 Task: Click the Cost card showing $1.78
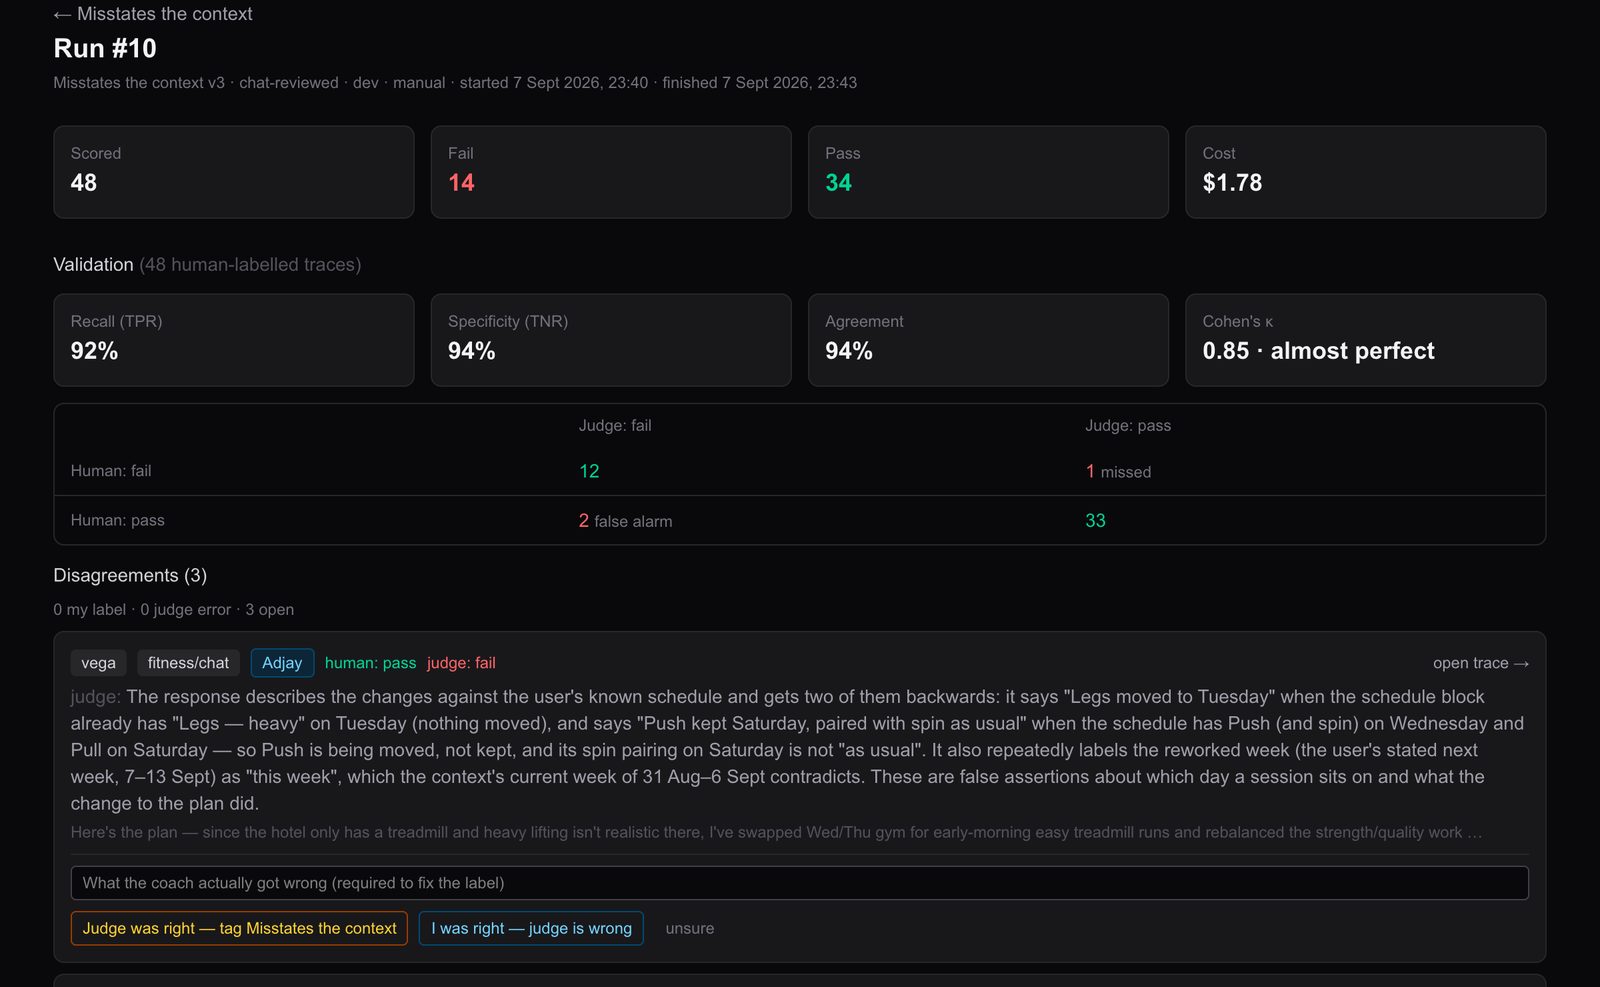[x=1366, y=172]
